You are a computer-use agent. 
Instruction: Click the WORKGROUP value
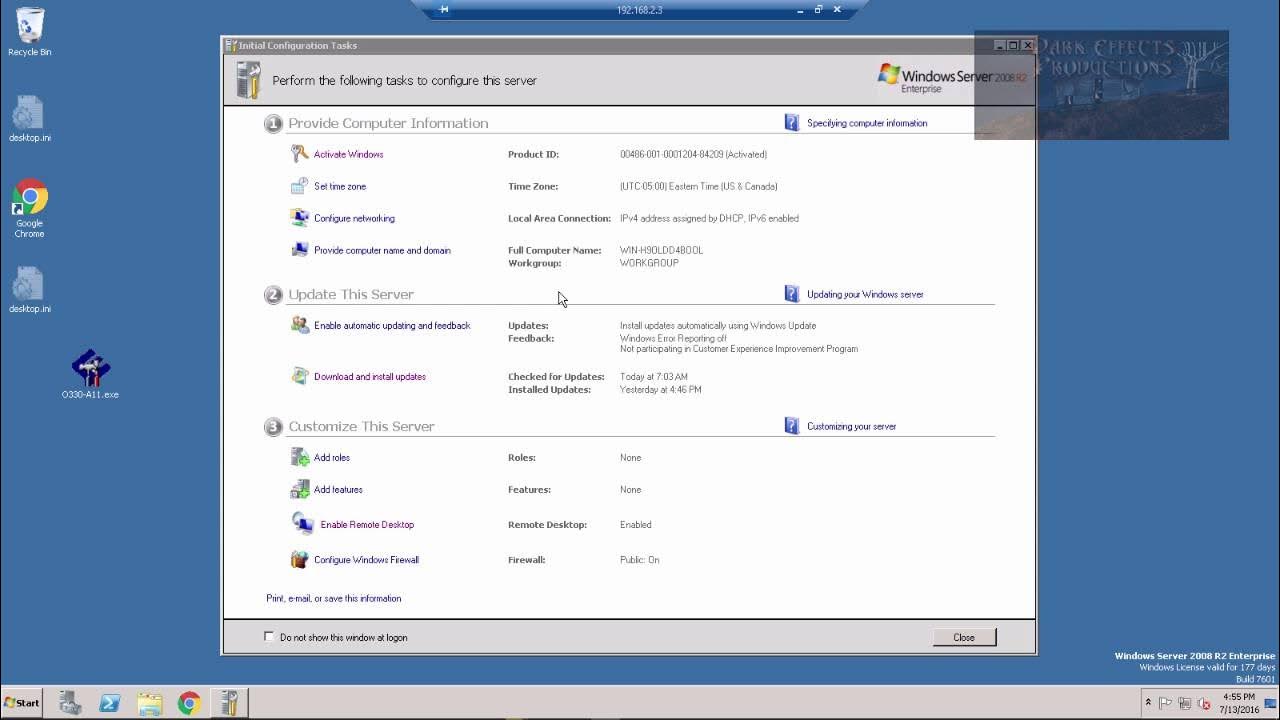coord(649,263)
